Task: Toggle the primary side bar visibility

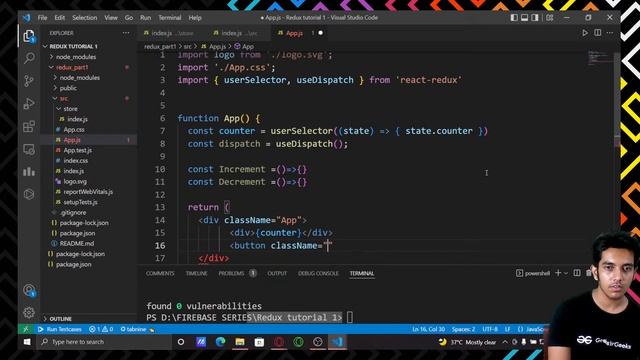Action: tap(514, 18)
